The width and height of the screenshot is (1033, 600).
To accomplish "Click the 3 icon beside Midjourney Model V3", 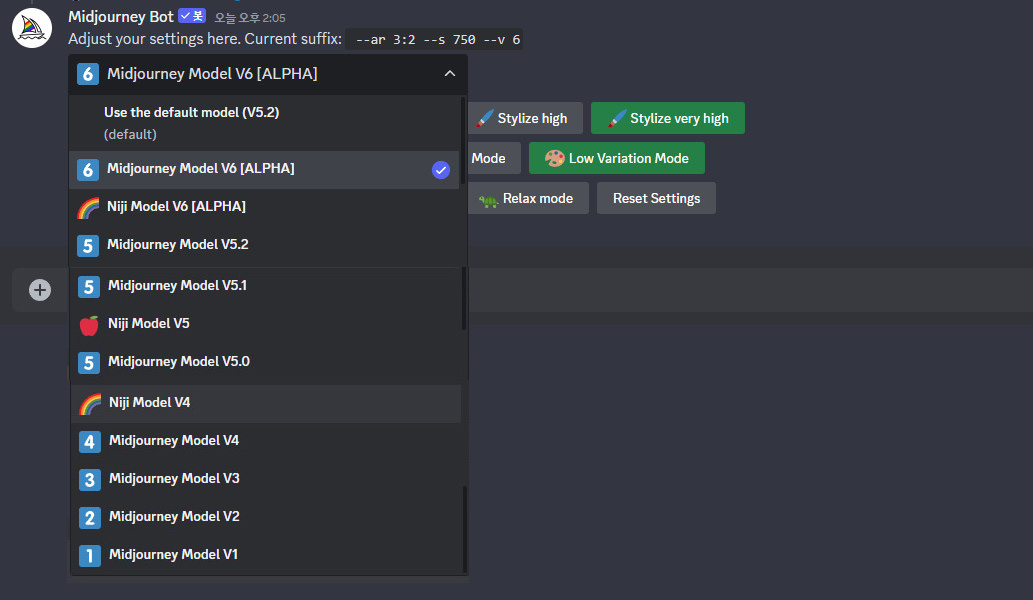I will [90, 480].
